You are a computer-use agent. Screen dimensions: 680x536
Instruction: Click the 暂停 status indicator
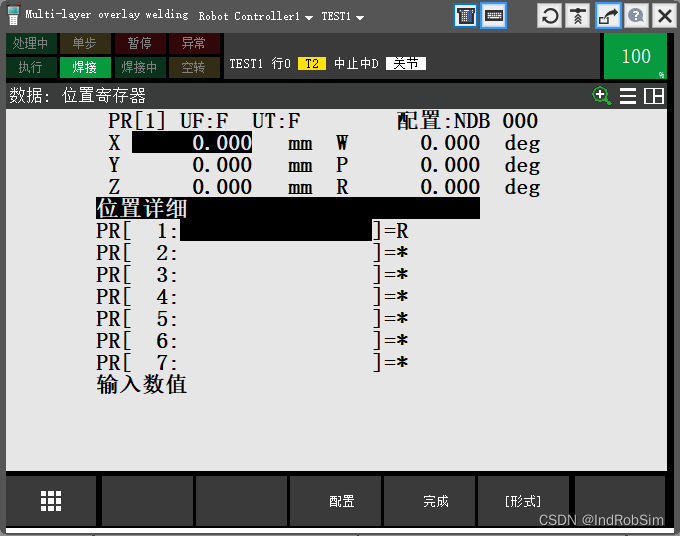click(140, 43)
